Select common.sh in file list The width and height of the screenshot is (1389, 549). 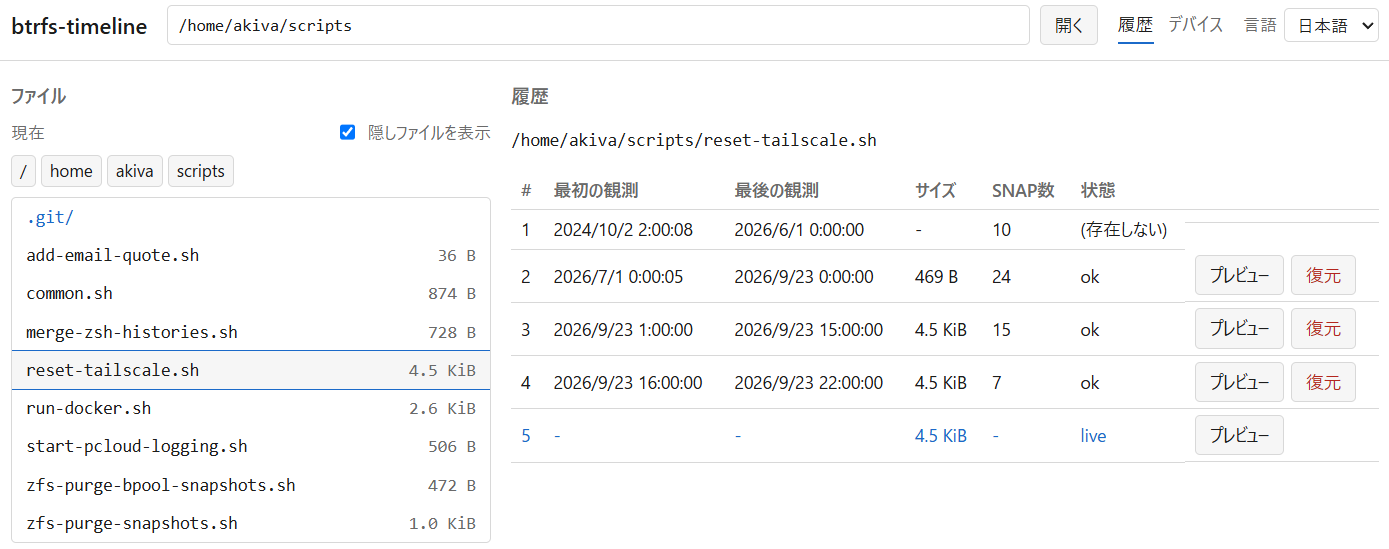pyautogui.click(x=251, y=293)
